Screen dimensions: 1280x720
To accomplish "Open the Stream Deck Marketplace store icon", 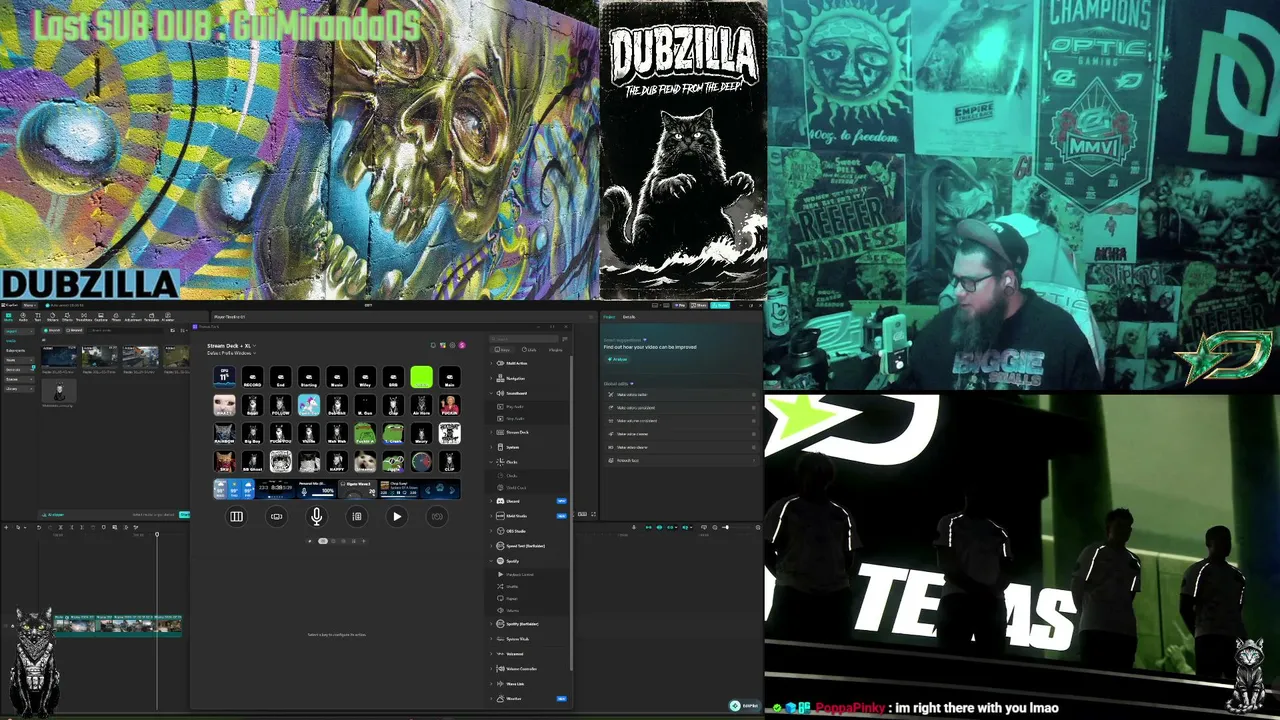I will click(x=443, y=345).
